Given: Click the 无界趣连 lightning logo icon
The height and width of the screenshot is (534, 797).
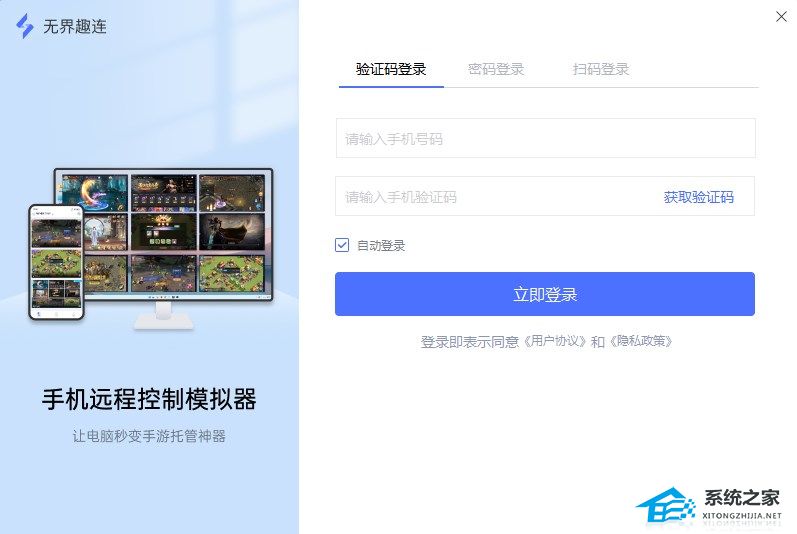Looking at the screenshot, I should tap(24, 26).
